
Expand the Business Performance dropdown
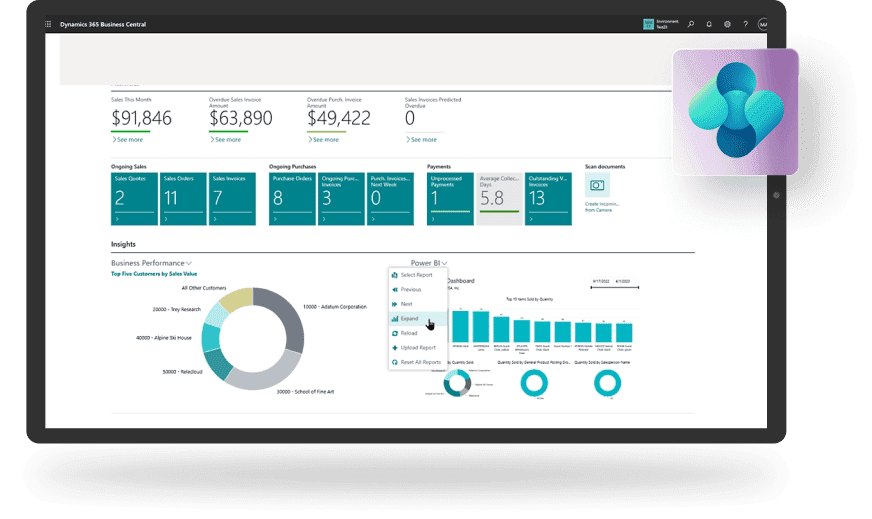(x=151, y=263)
